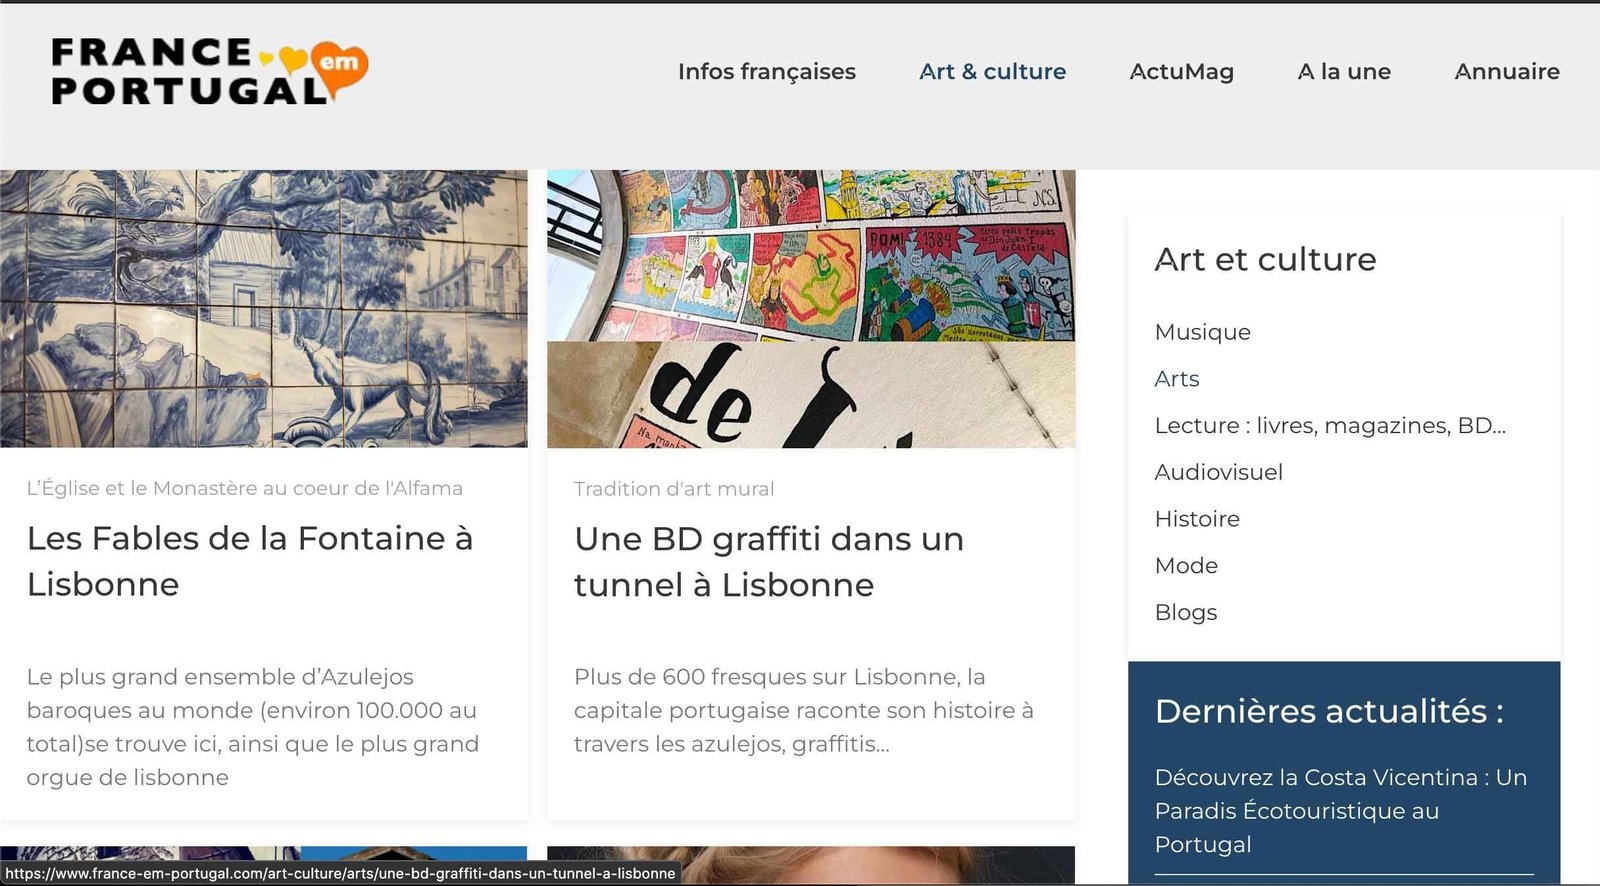The width and height of the screenshot is (1600, 886).
Task: Select Arts category in sidebar
Action: point(1176,379)
